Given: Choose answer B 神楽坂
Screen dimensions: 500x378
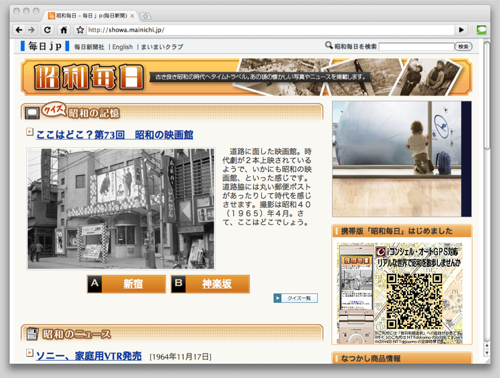Looking at the screenshot, I should [x=210, y=284].
